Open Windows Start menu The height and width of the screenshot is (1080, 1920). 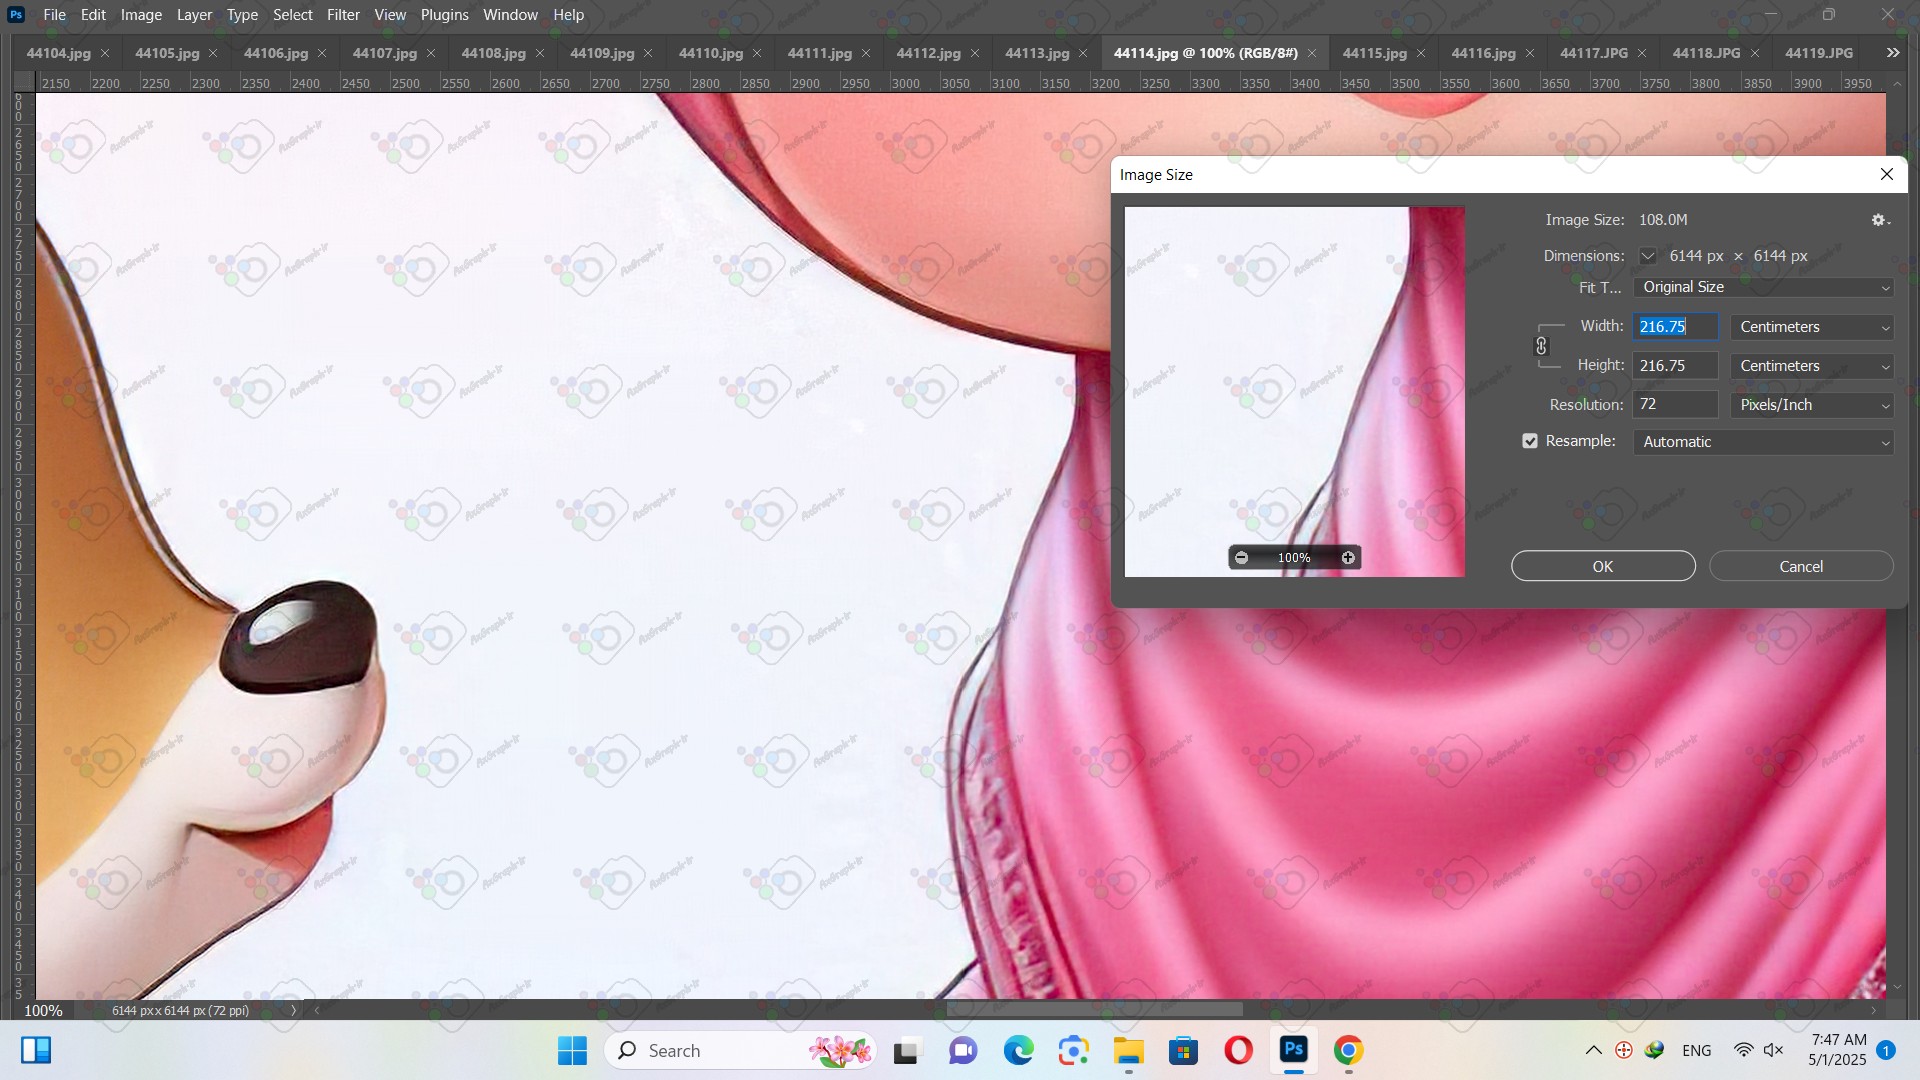point(572,1051)
